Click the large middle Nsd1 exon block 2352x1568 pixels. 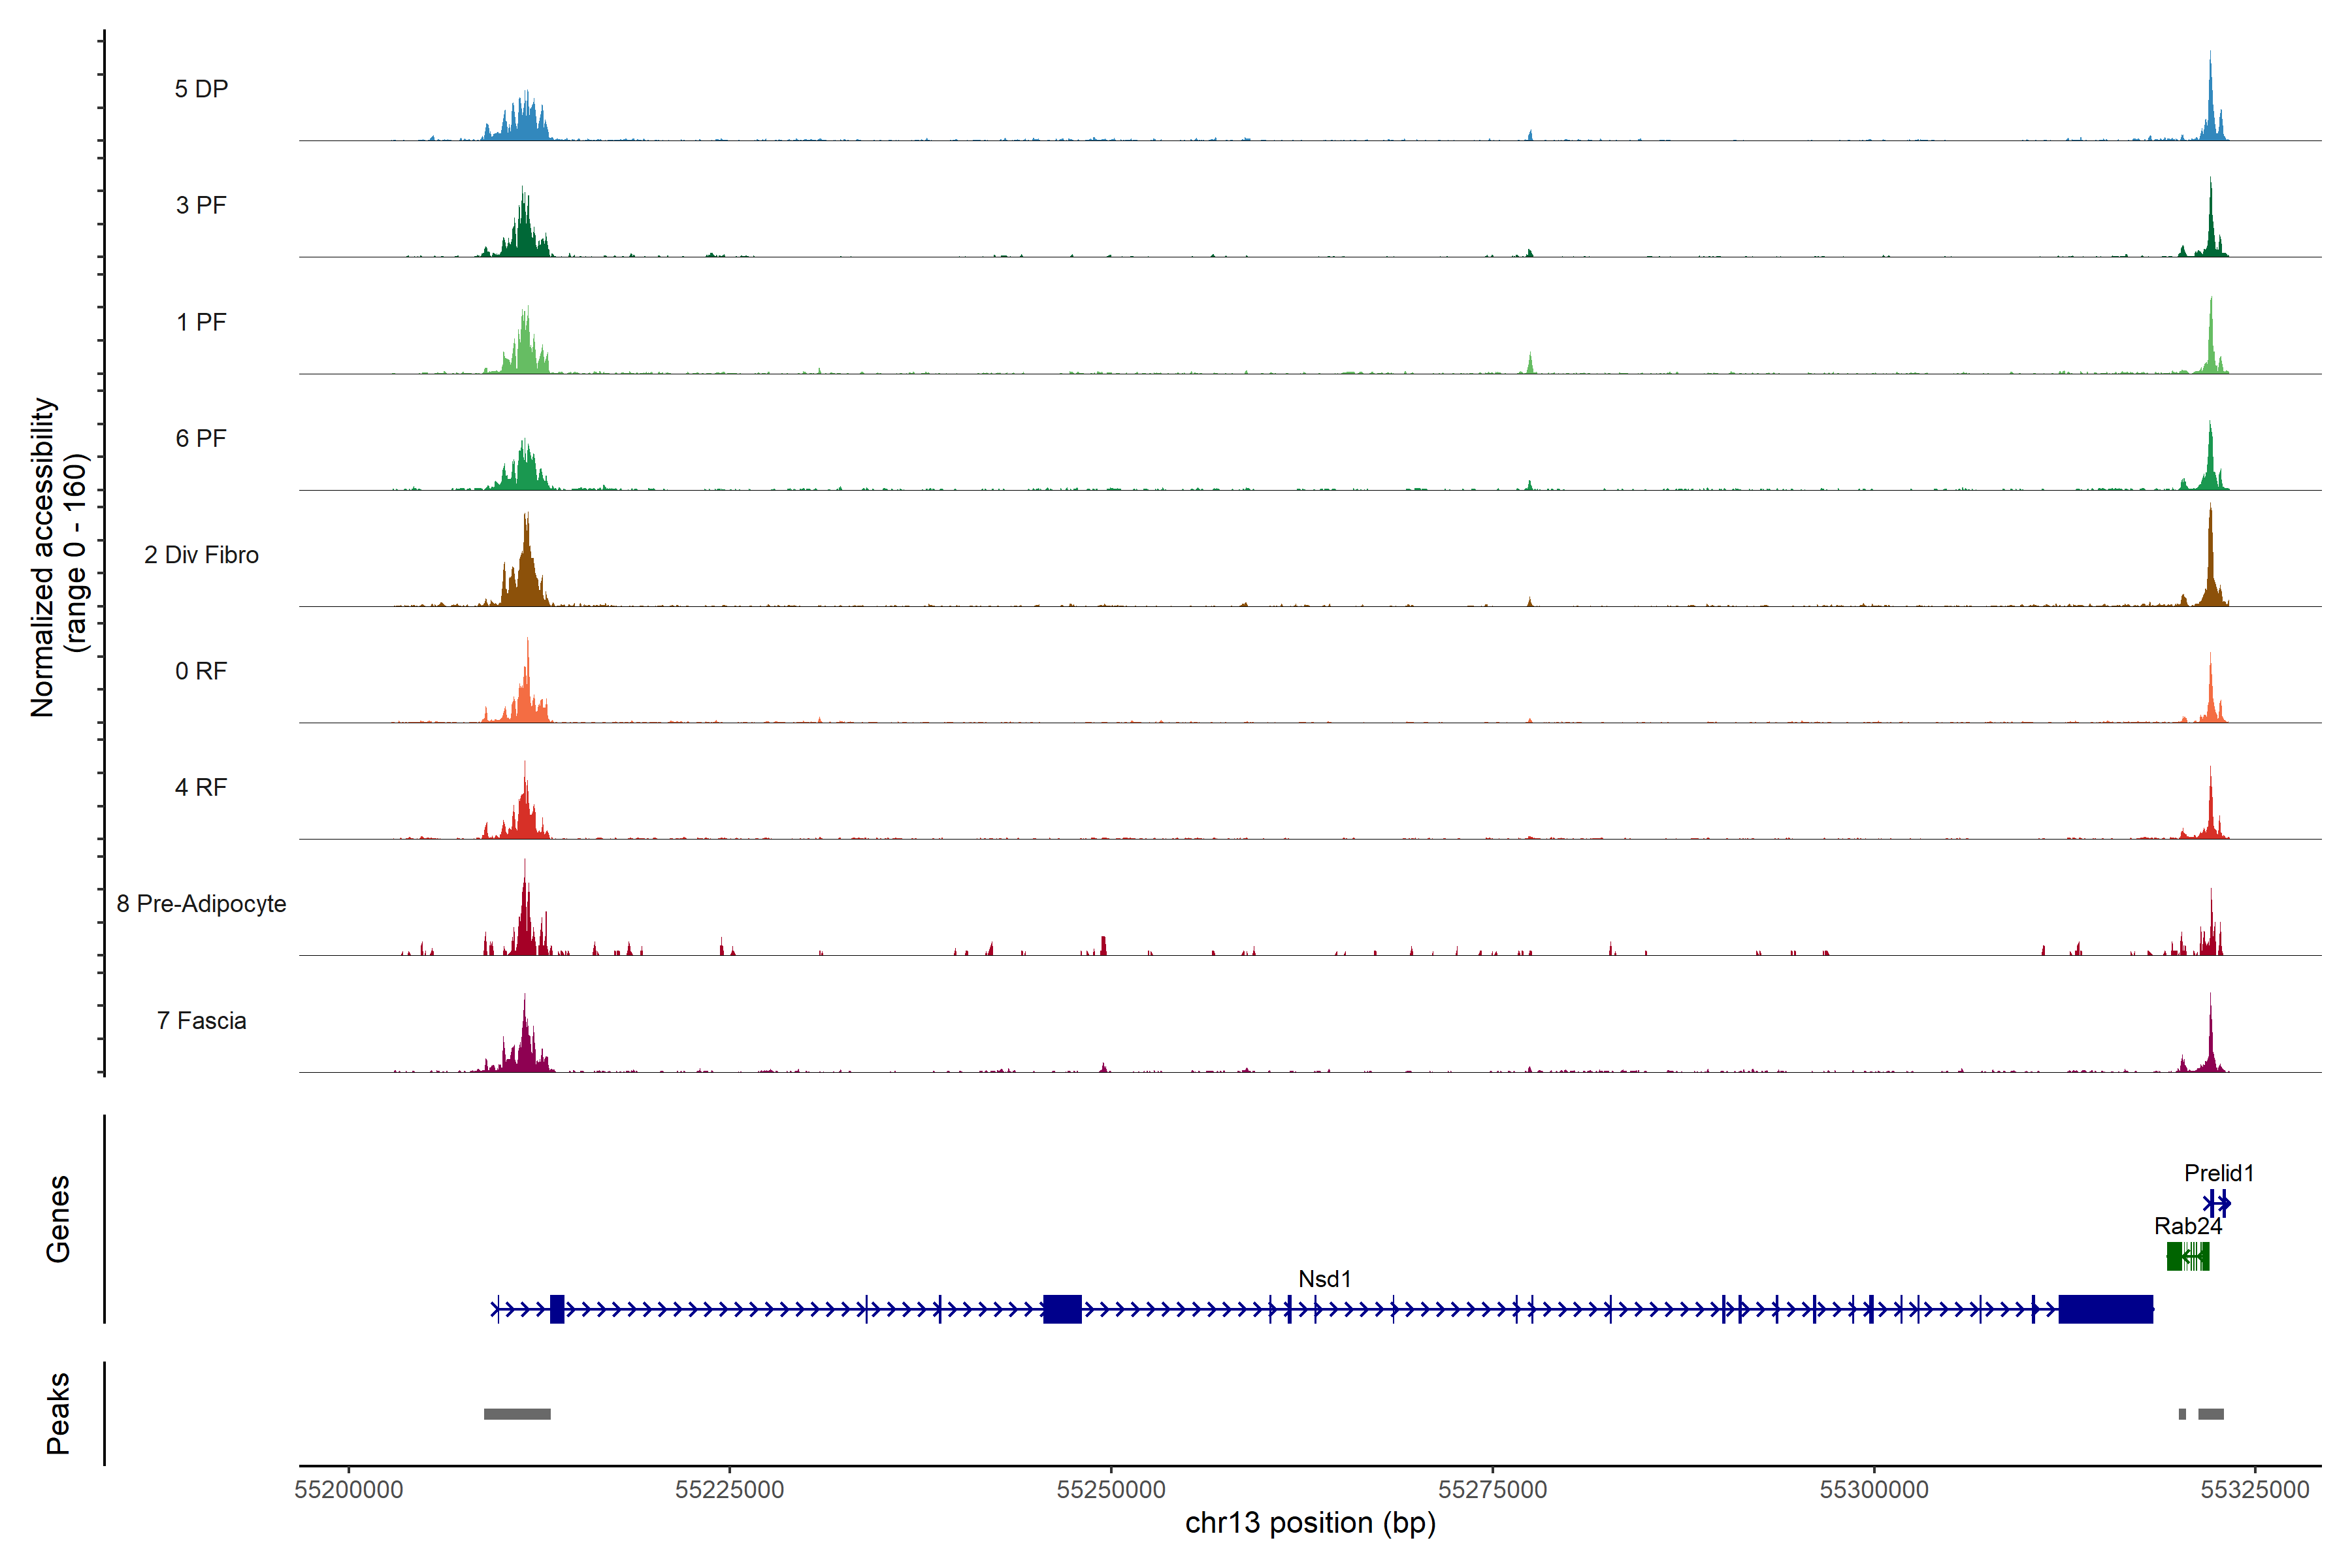[x=1062, y=1309]
